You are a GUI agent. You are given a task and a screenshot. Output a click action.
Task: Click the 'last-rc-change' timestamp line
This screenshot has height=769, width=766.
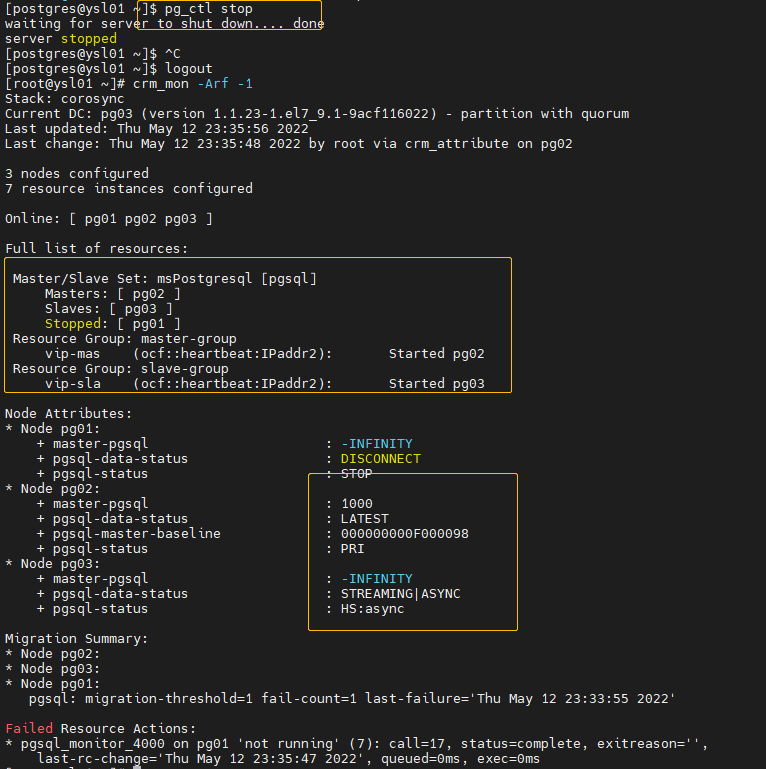click(288, 759)
